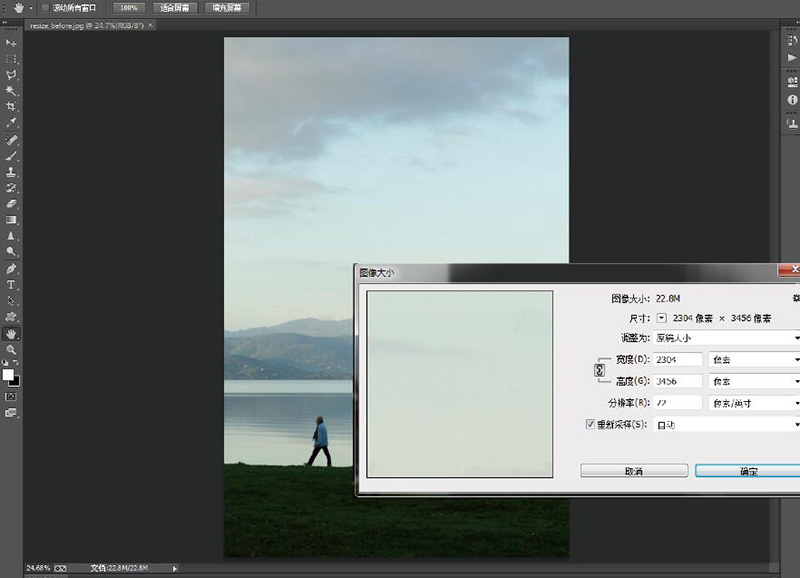Select the Pen tool

coord(12,269)
